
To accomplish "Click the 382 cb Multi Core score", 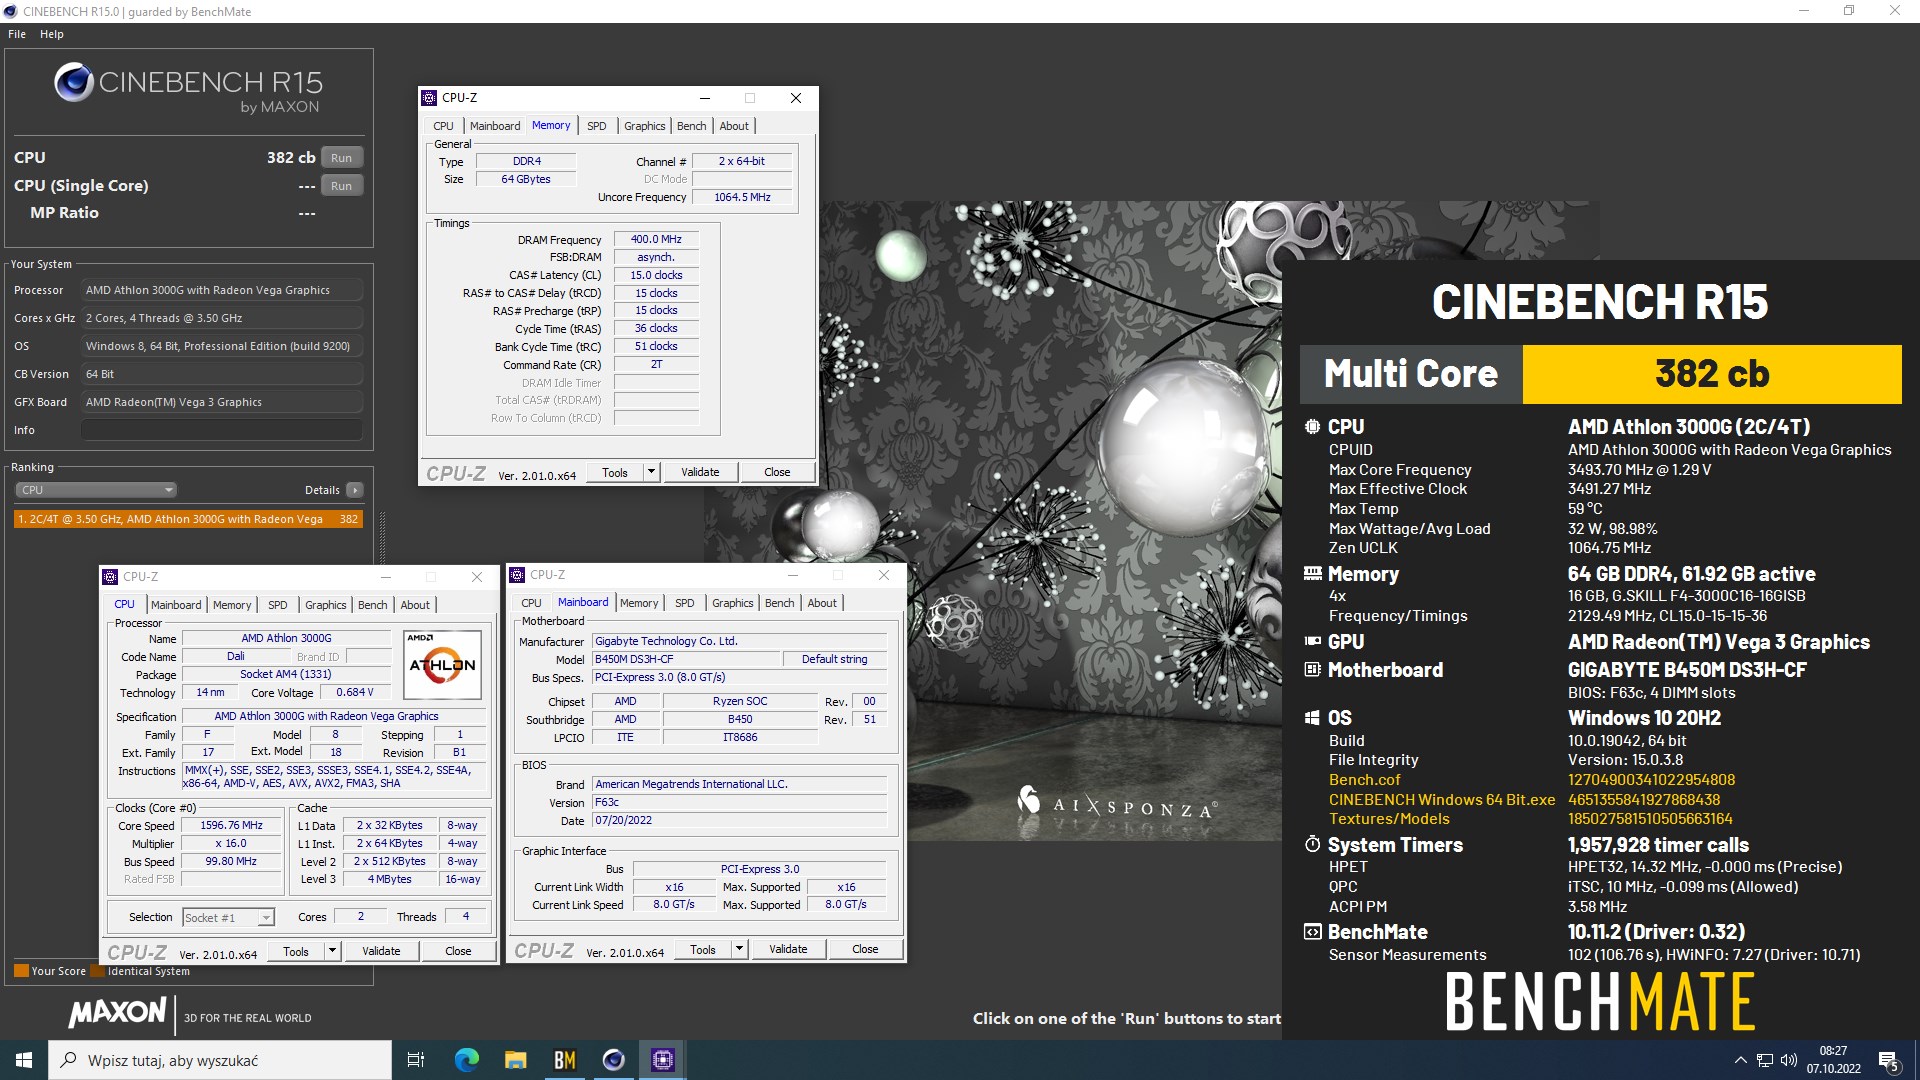I will point(1712,374).
